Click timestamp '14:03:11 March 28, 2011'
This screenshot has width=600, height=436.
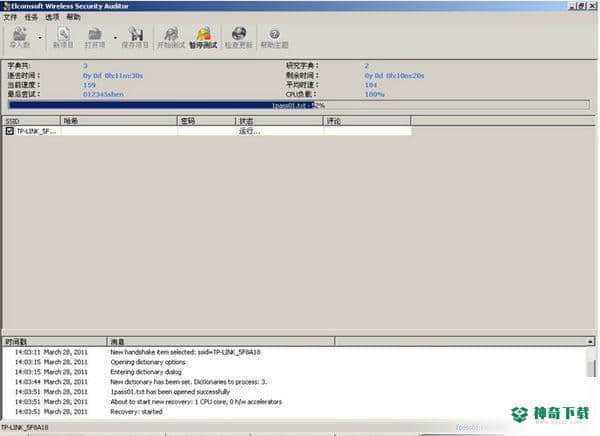(51, 352)
